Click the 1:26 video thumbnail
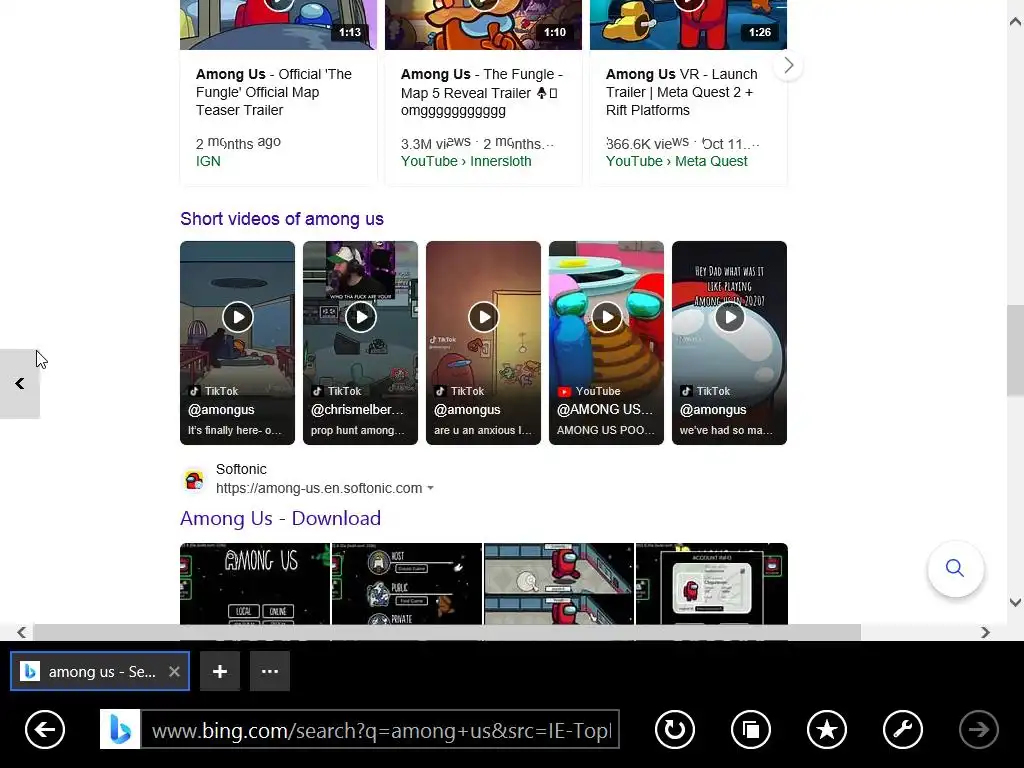The height and width of the screenshot is (768, 1024). click(x=688, y=25)
